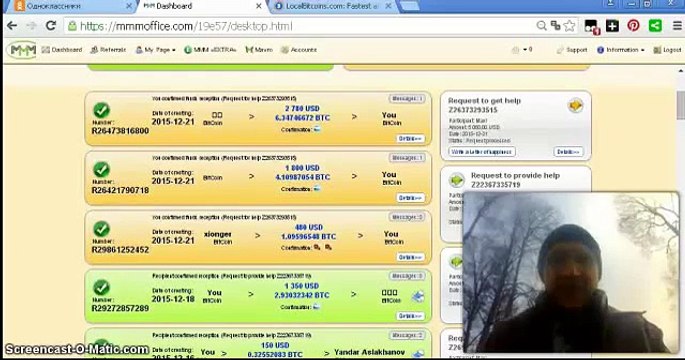Open the MMM eXTRA nav item
The width and height of the screenshot is (685, 360).
(210, 50)
